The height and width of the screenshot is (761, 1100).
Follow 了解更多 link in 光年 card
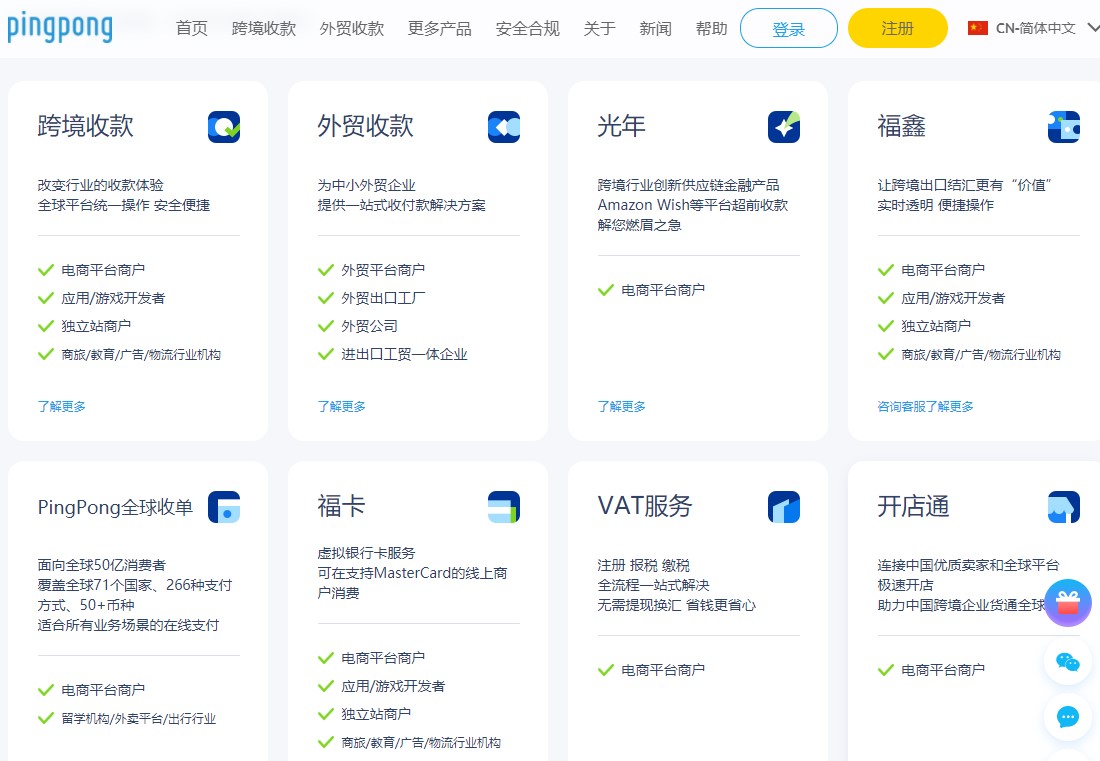(x=622, y=406)
